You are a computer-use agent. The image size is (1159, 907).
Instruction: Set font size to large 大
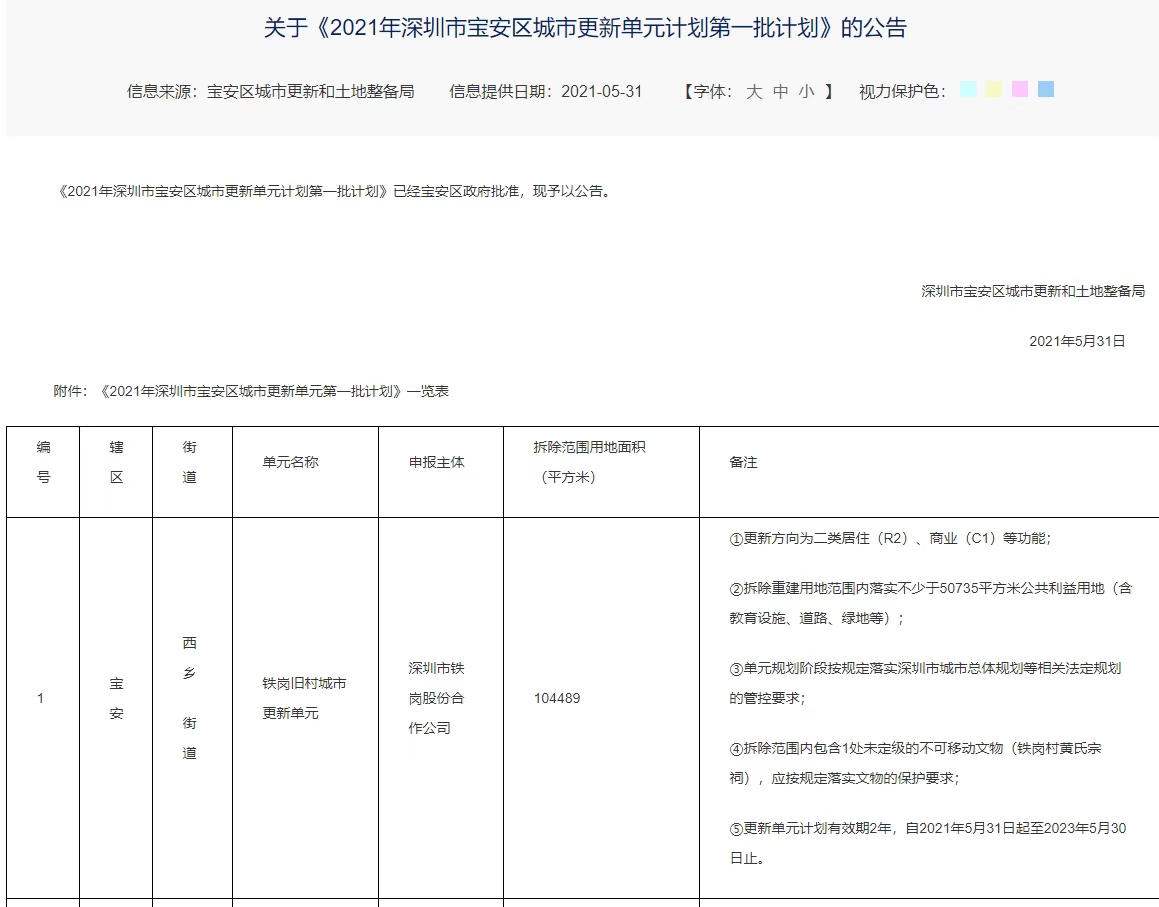tap(754, 92)
